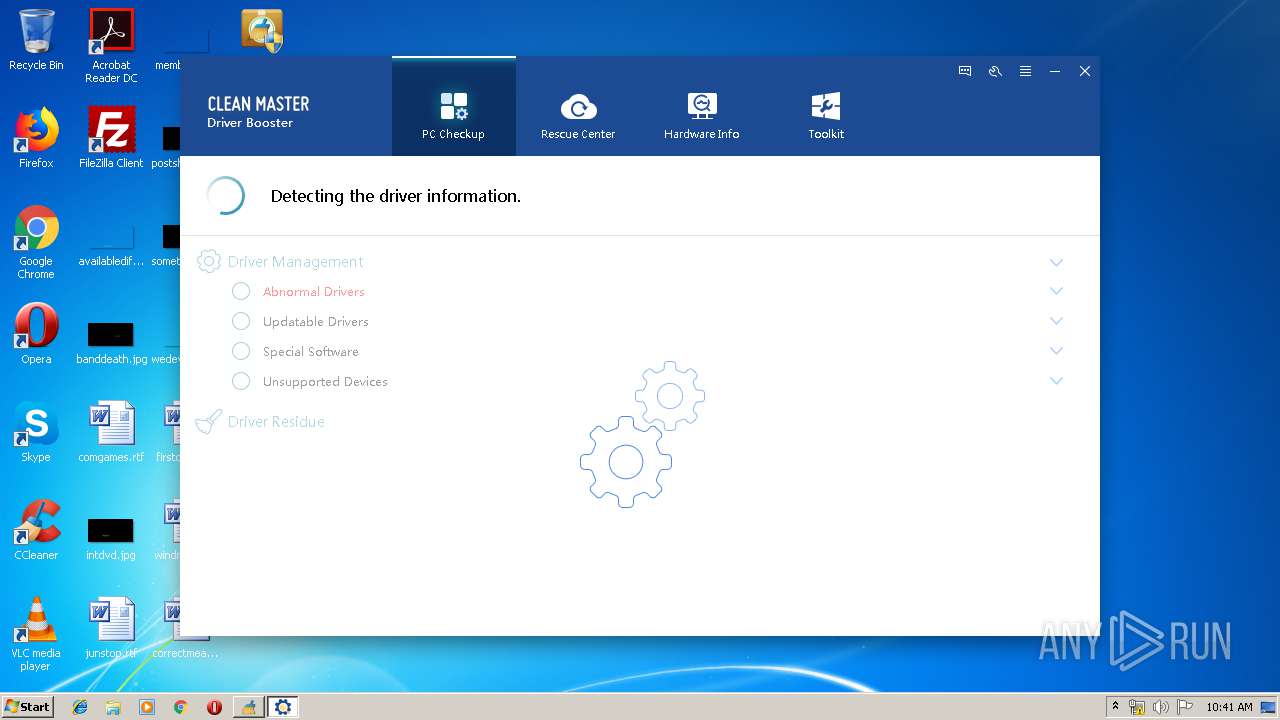
Task: Launch Google Chrome desktop shortcut
Action: (36, 242)
